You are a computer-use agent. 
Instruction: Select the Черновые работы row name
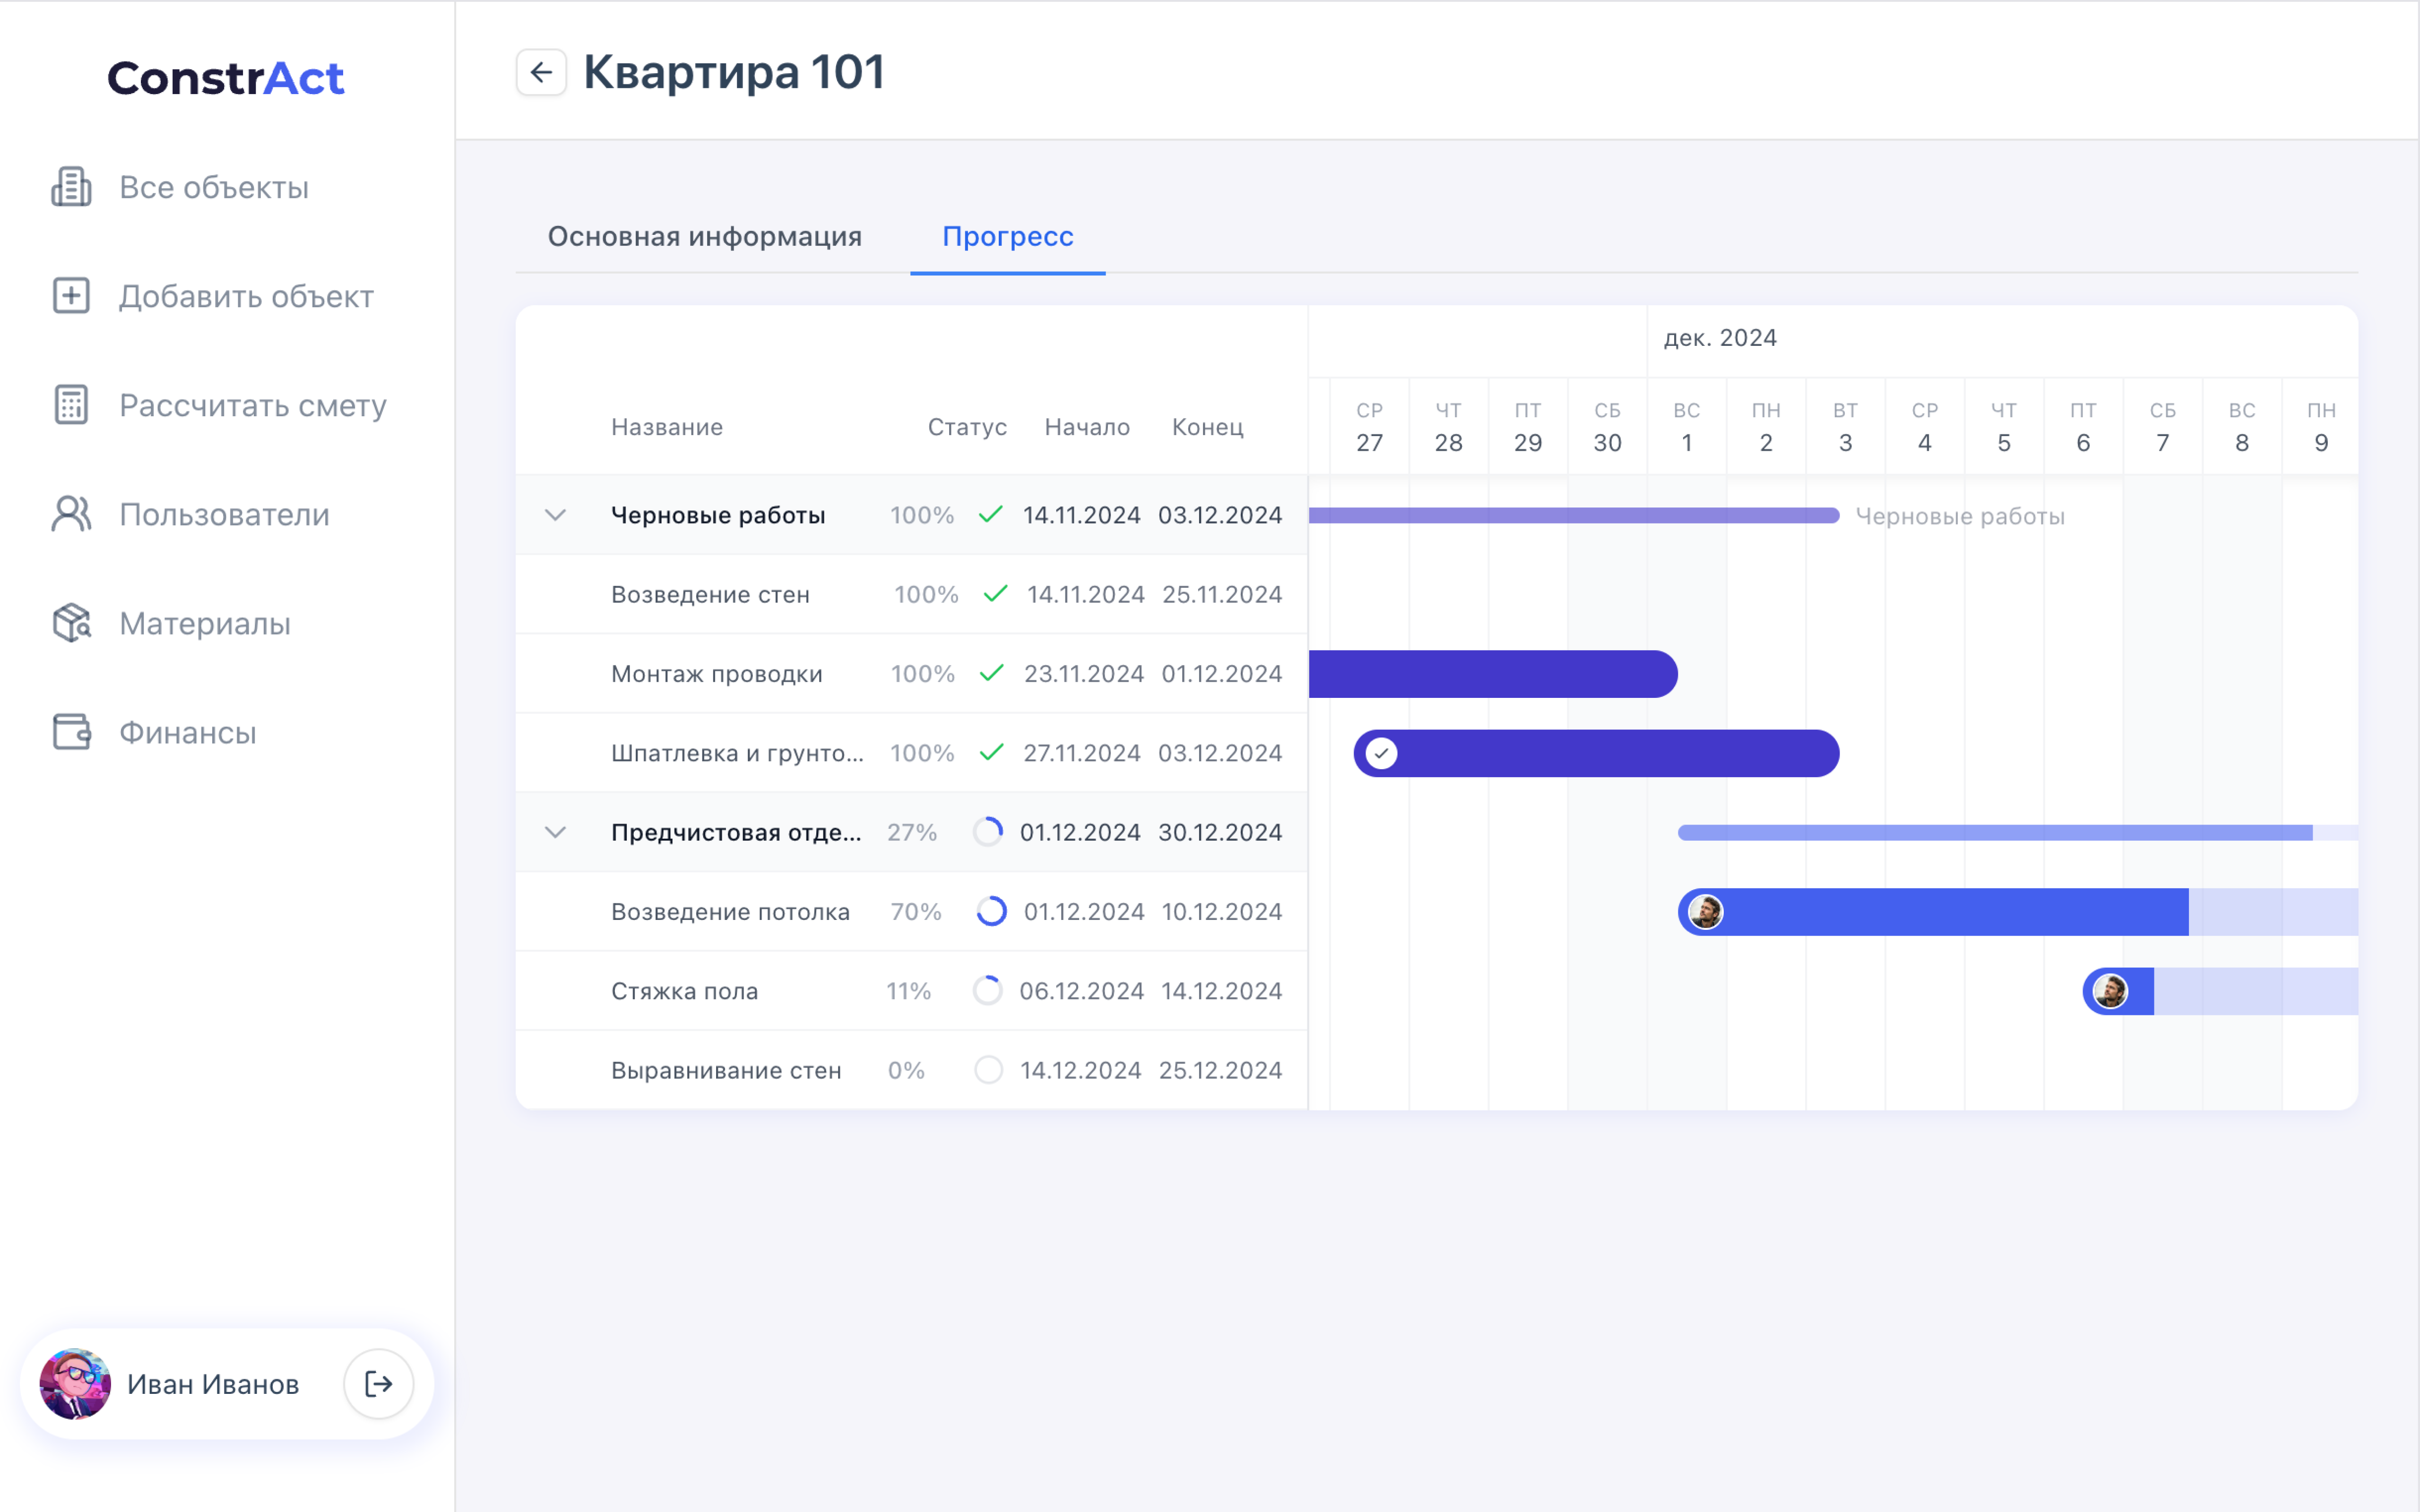pyautogui.click(x=718, y=515)
